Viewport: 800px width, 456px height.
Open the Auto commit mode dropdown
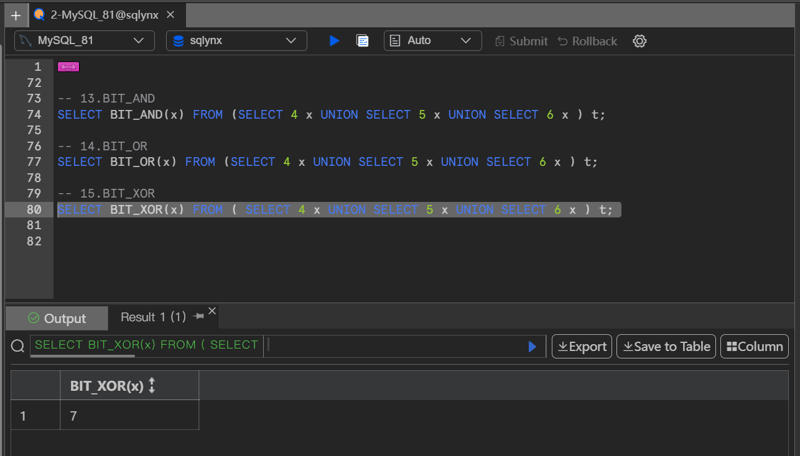432,41
